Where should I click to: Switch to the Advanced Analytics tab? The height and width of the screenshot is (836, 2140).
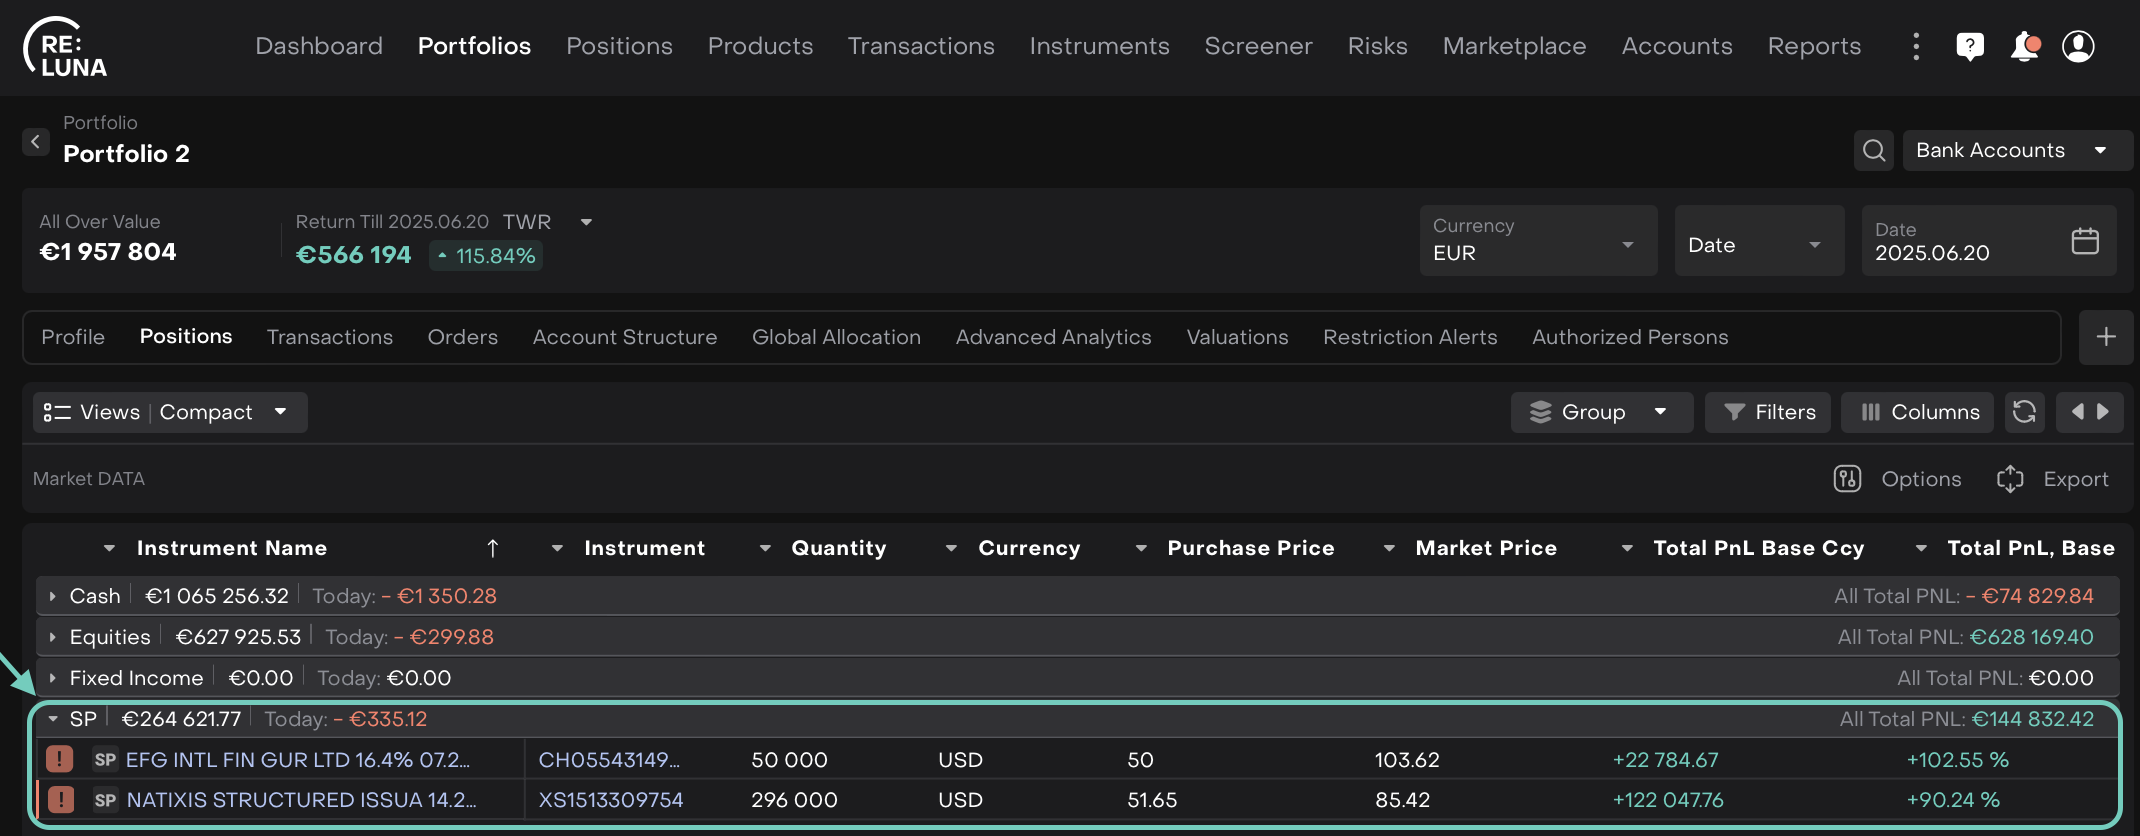pos(1053,337)
